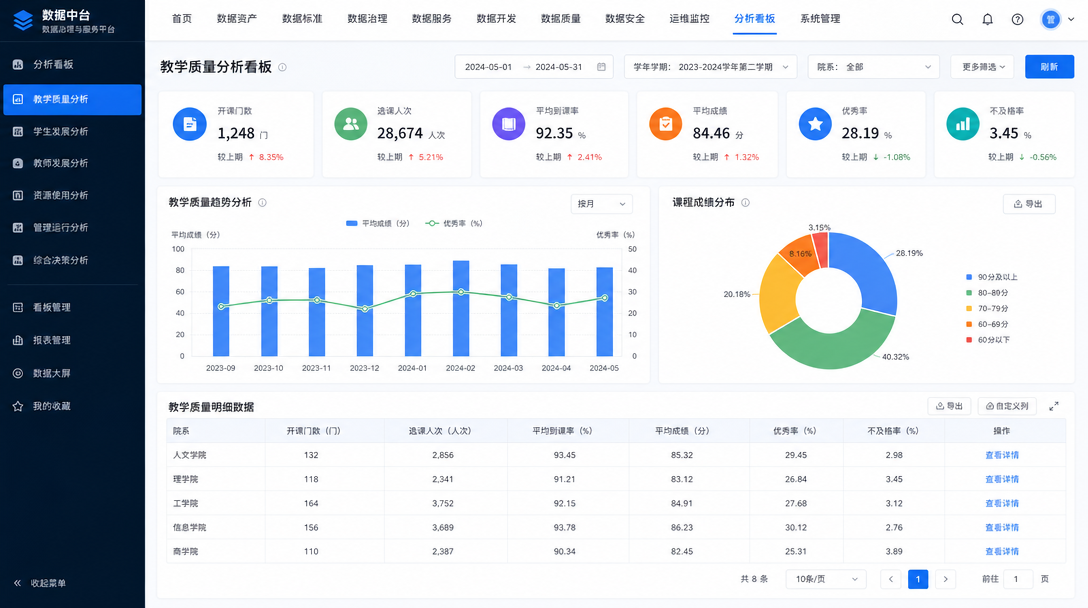Click the 优秀率 card star icon
The image size is (1088, 608).
pyautogui.click(x=815, y=124)
